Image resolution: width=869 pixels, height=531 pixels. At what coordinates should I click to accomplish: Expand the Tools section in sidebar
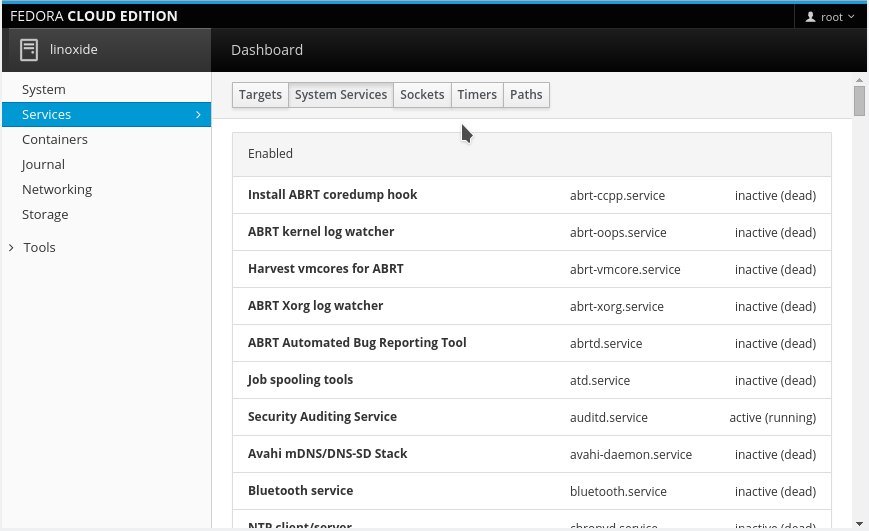tap(39, 247)
